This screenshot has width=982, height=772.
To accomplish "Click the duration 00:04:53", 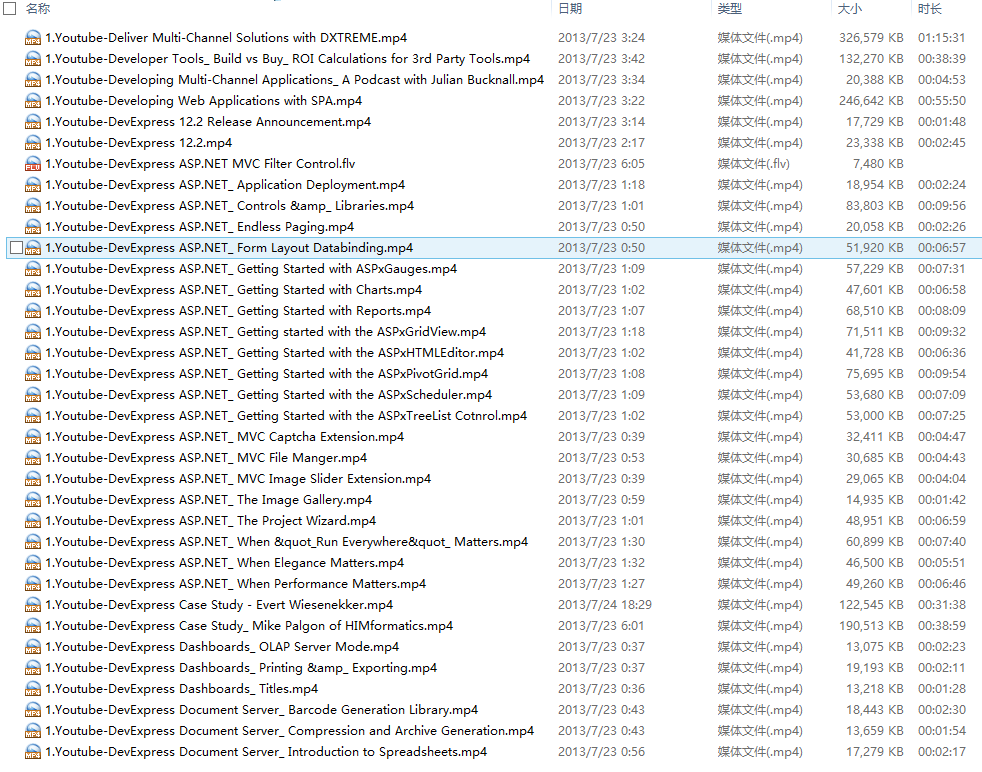I will (x=942, y=80).
